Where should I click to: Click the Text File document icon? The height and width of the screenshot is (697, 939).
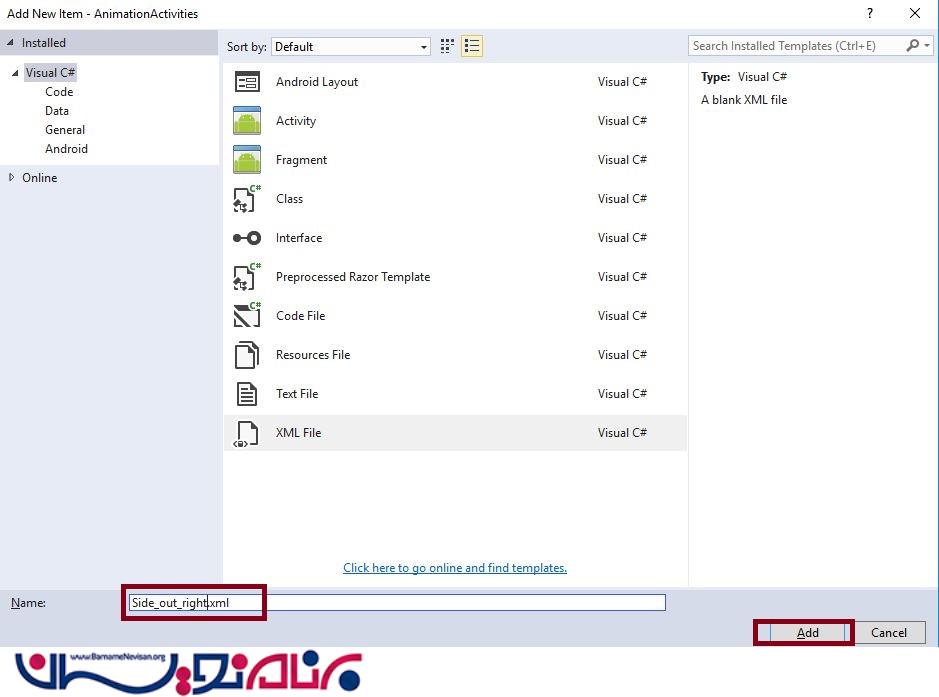tap(247, 394)
